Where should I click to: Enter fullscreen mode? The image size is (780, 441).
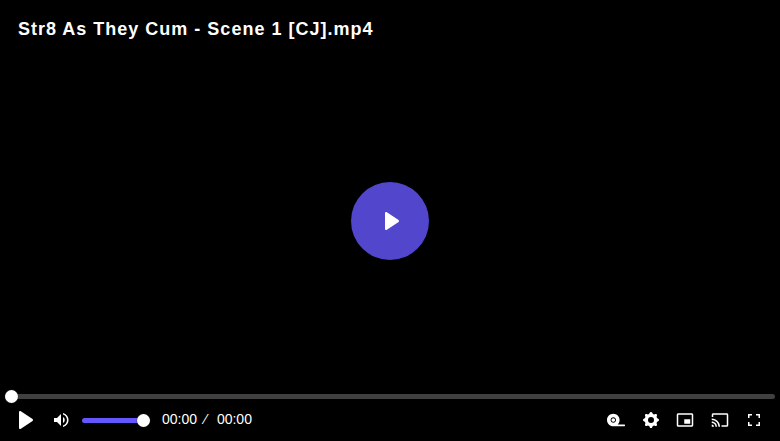coord(754,420)
